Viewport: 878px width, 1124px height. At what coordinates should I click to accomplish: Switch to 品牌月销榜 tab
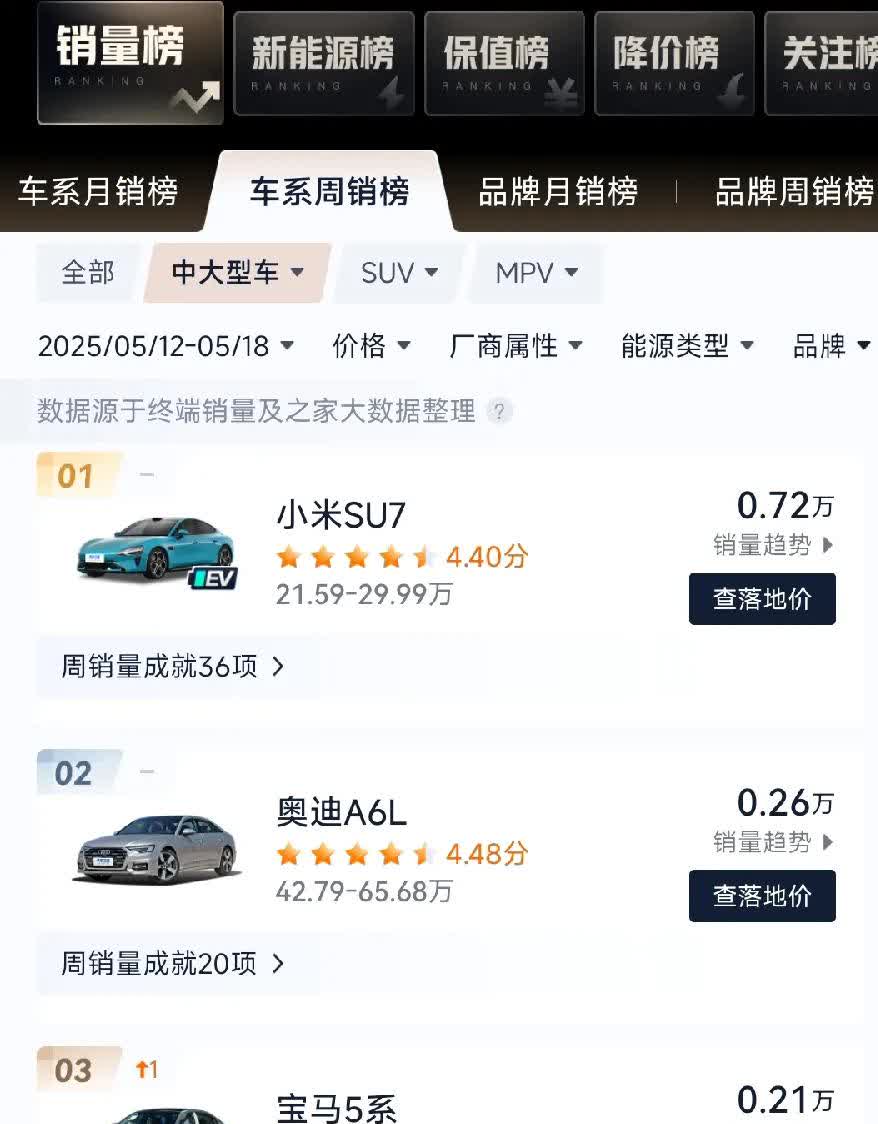[558, 192]
